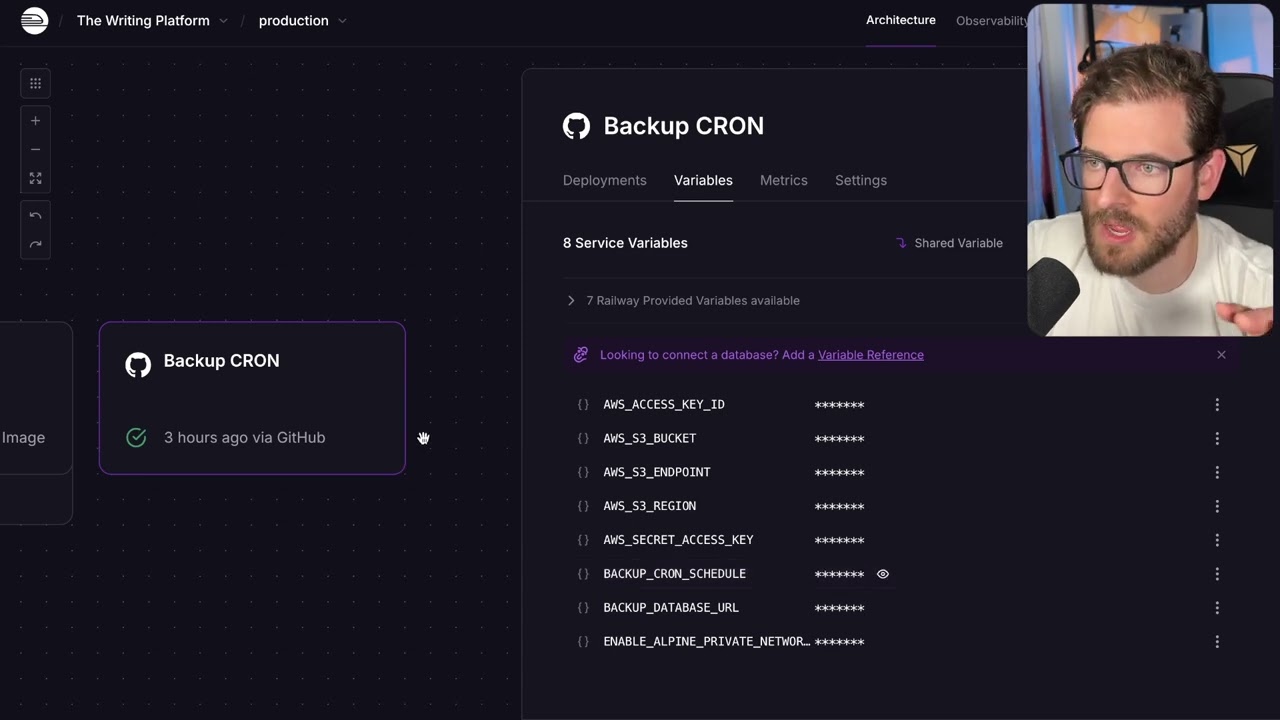Click braces icon beside BACKUP_CRON_SCHEDULE
Screen dimensions: 1280x720
(x=583, y=574)
